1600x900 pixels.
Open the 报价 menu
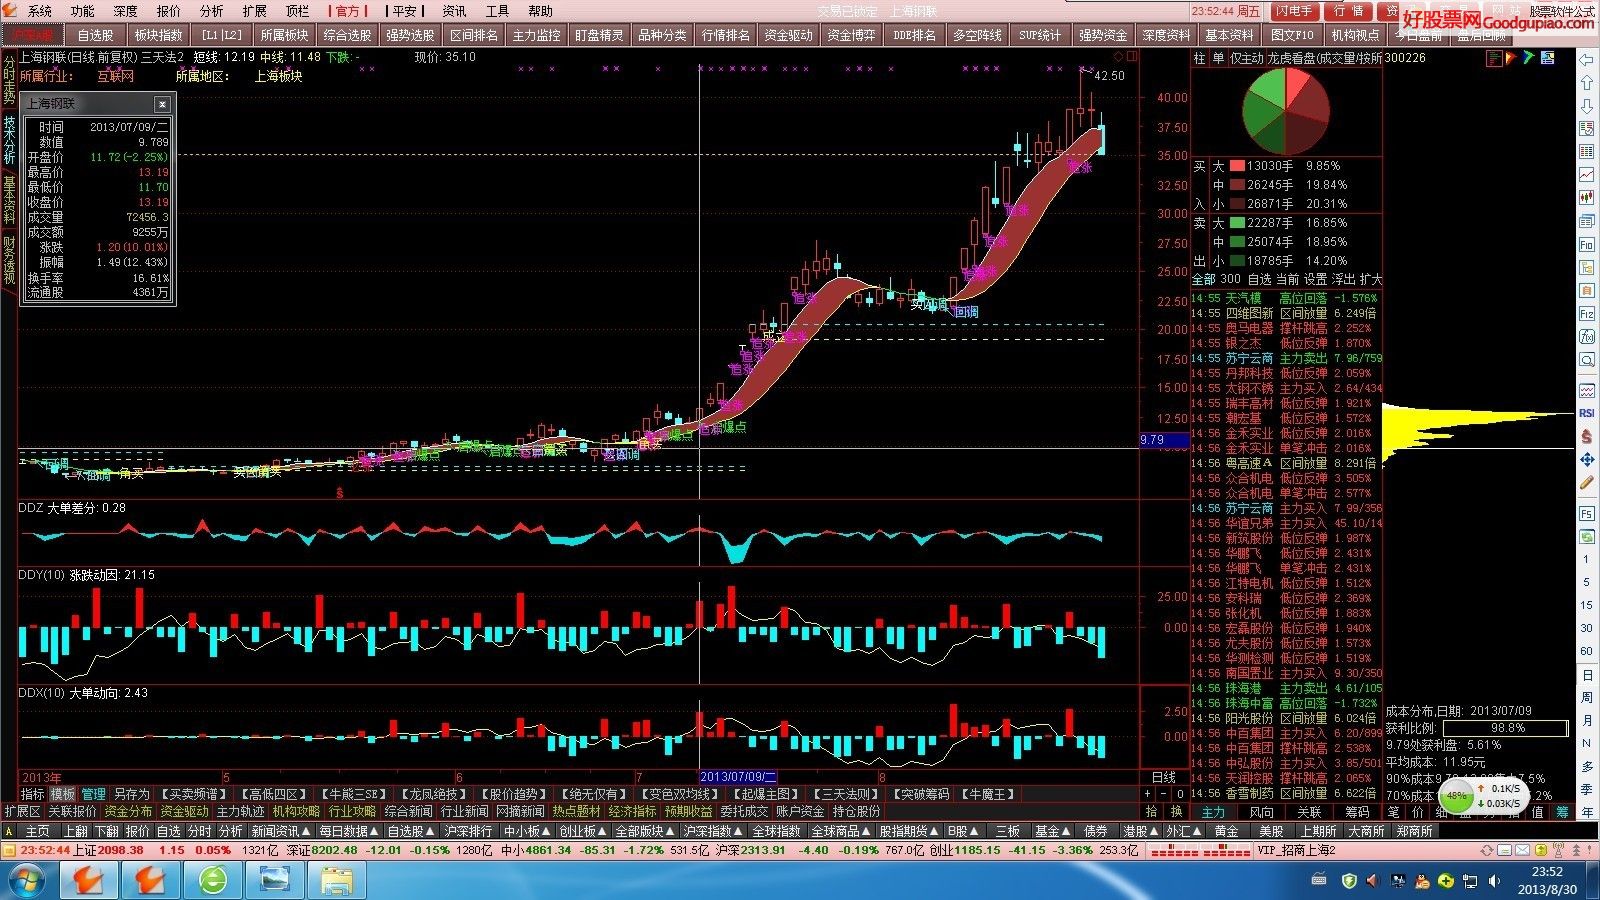click(169, 11)
